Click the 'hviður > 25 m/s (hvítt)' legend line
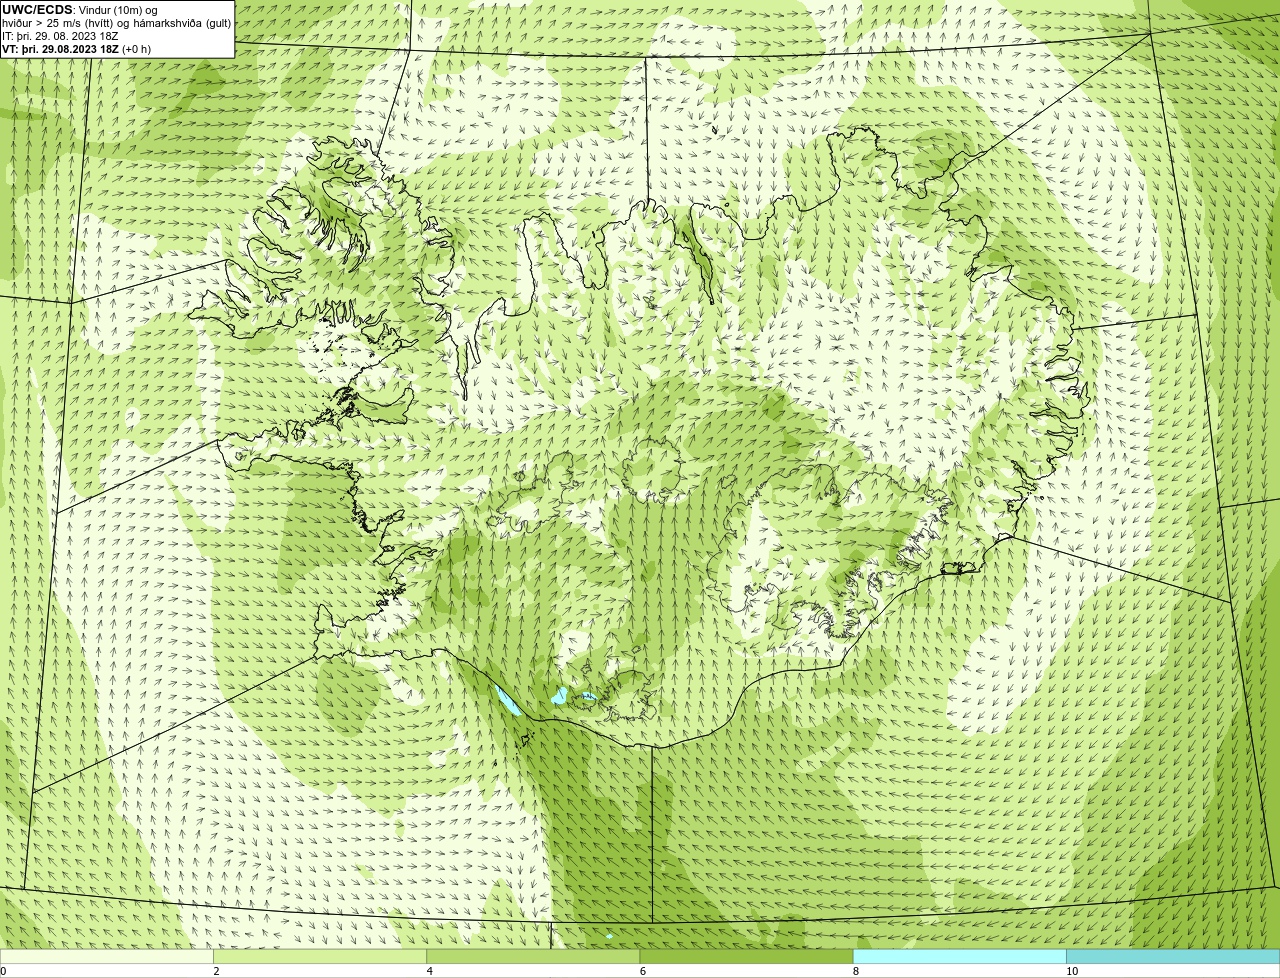 117,23
